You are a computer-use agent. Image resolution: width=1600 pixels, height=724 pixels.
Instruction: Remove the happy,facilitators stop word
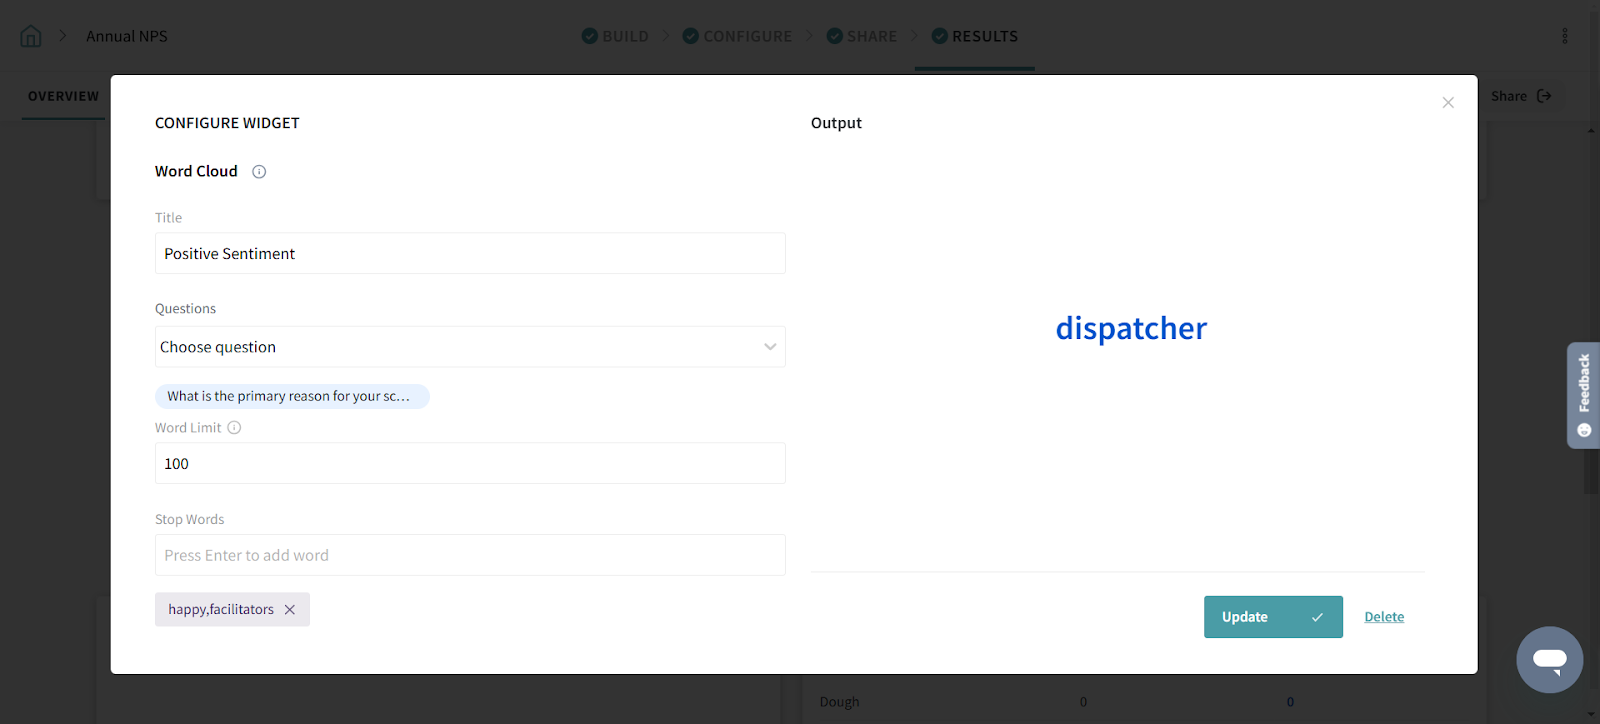tap(290, 610)
